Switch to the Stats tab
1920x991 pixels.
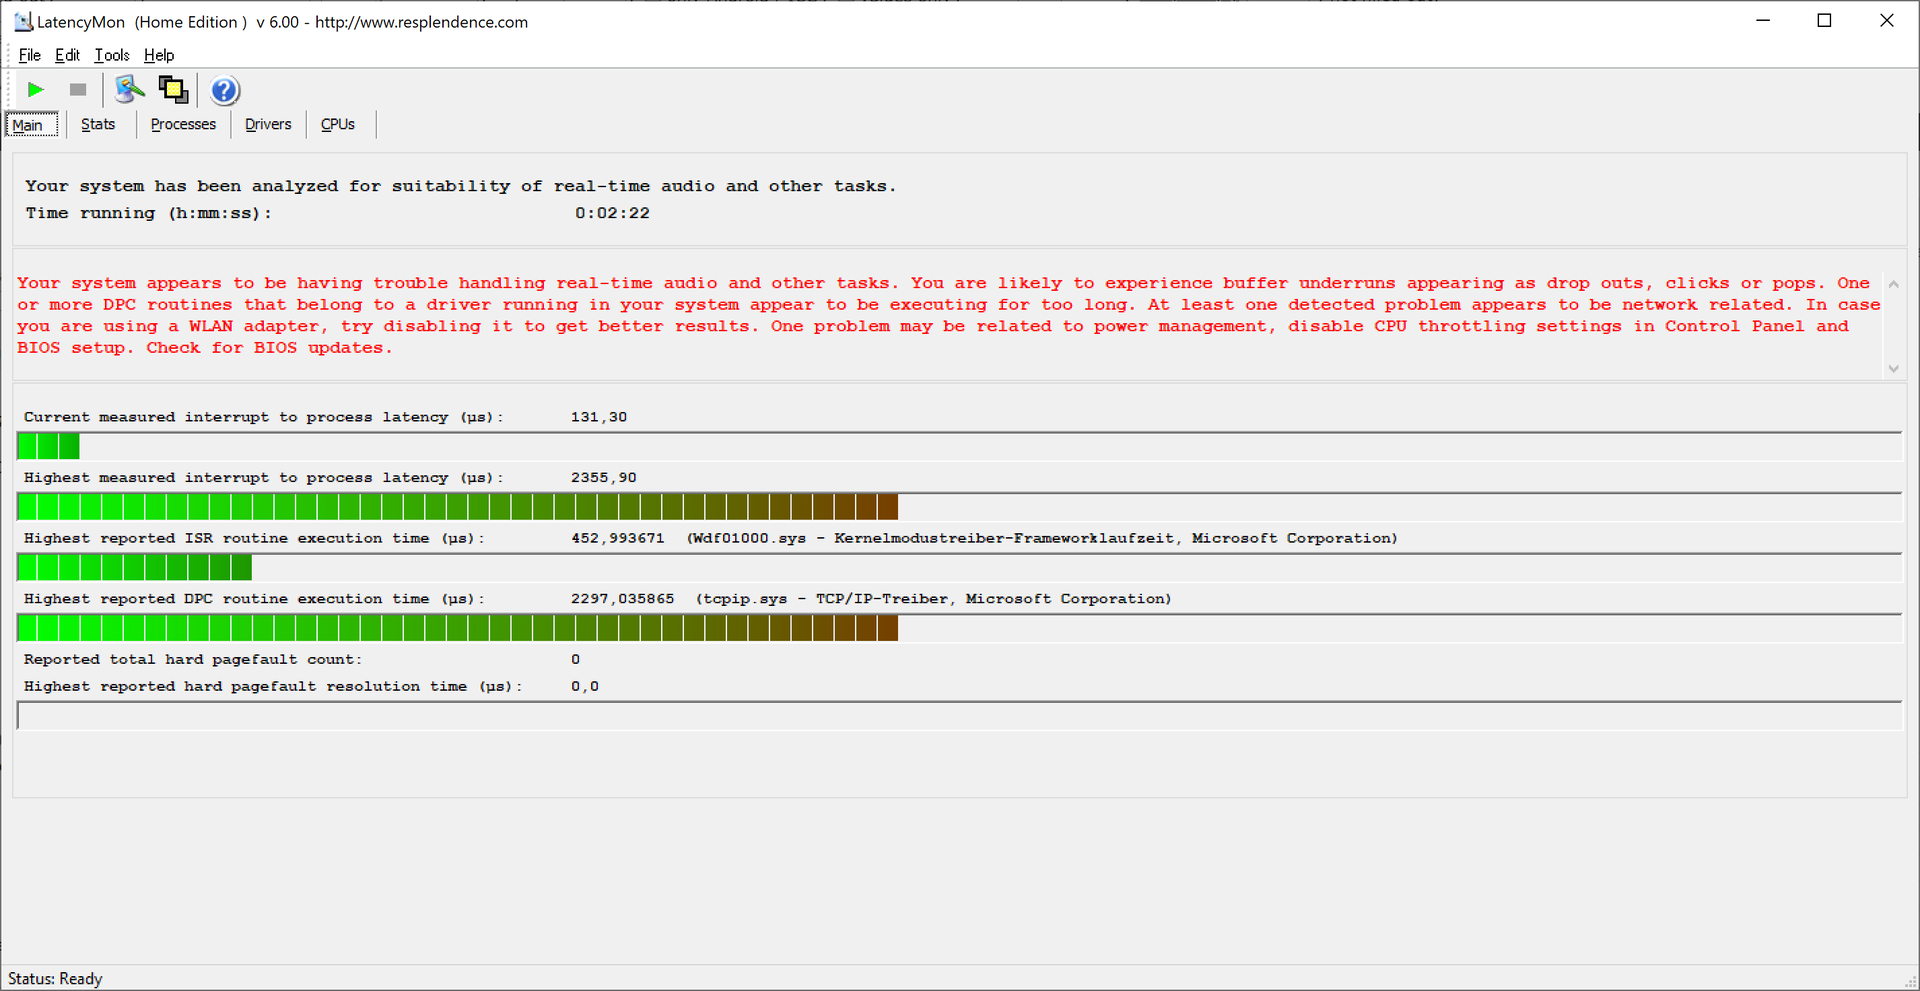98,125
